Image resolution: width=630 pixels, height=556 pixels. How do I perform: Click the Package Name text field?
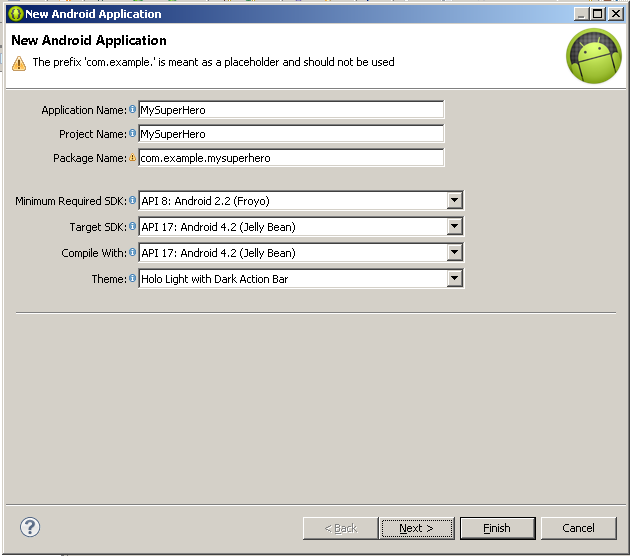pos(291,158)
